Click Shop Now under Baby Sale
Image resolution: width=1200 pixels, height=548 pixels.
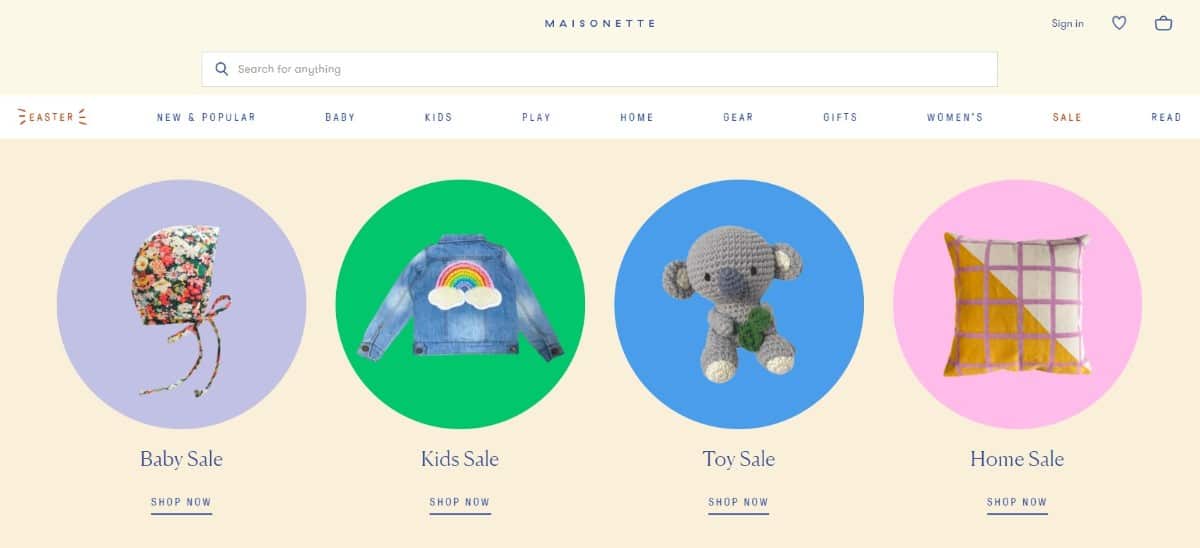coord(181,503)
